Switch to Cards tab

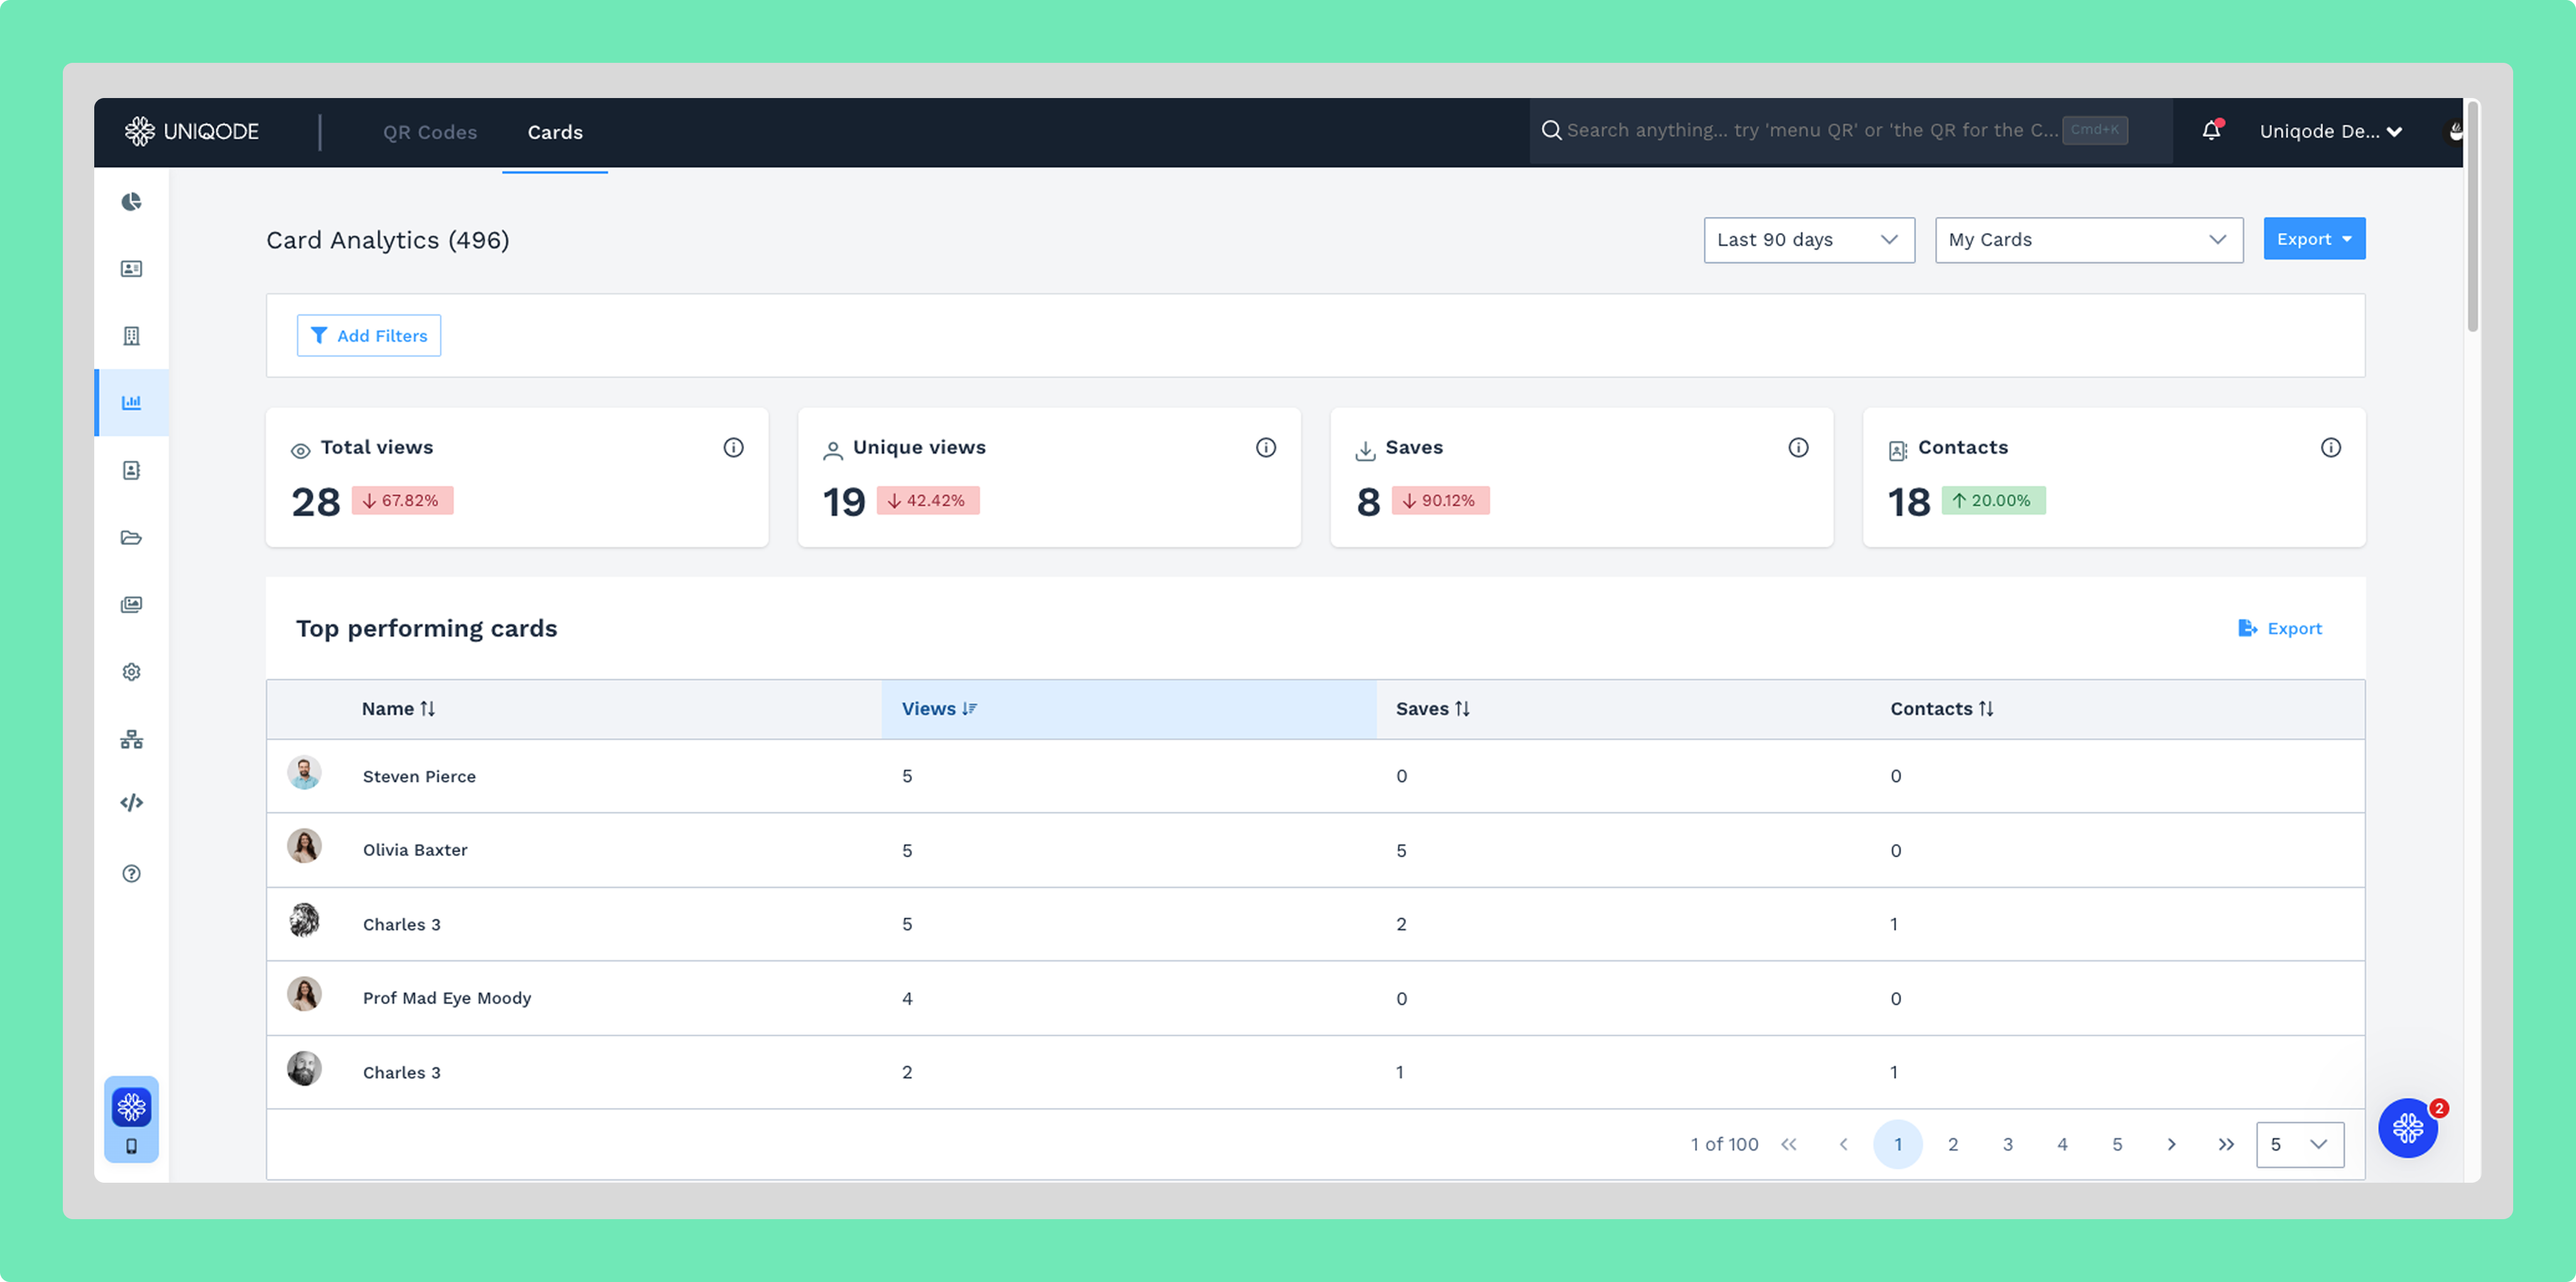(555, 132)
